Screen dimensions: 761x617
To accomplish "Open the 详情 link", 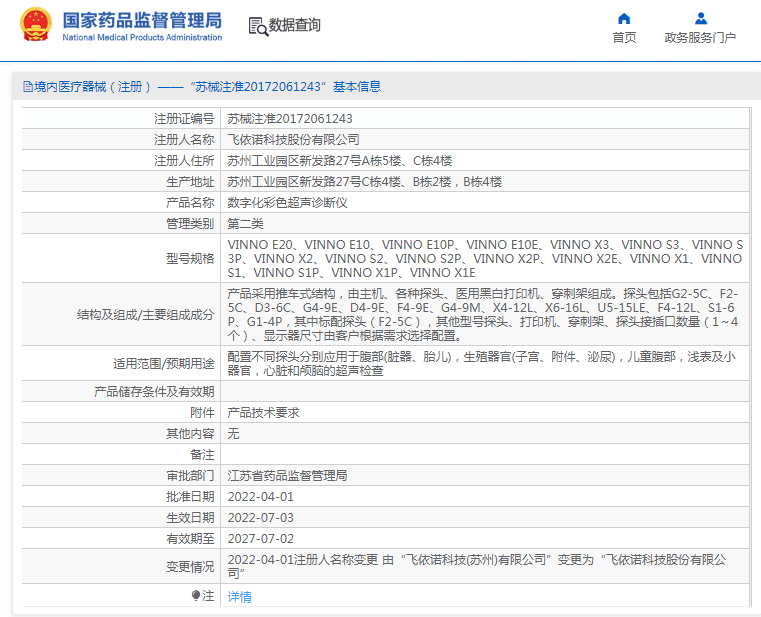I will pos(240,597).
